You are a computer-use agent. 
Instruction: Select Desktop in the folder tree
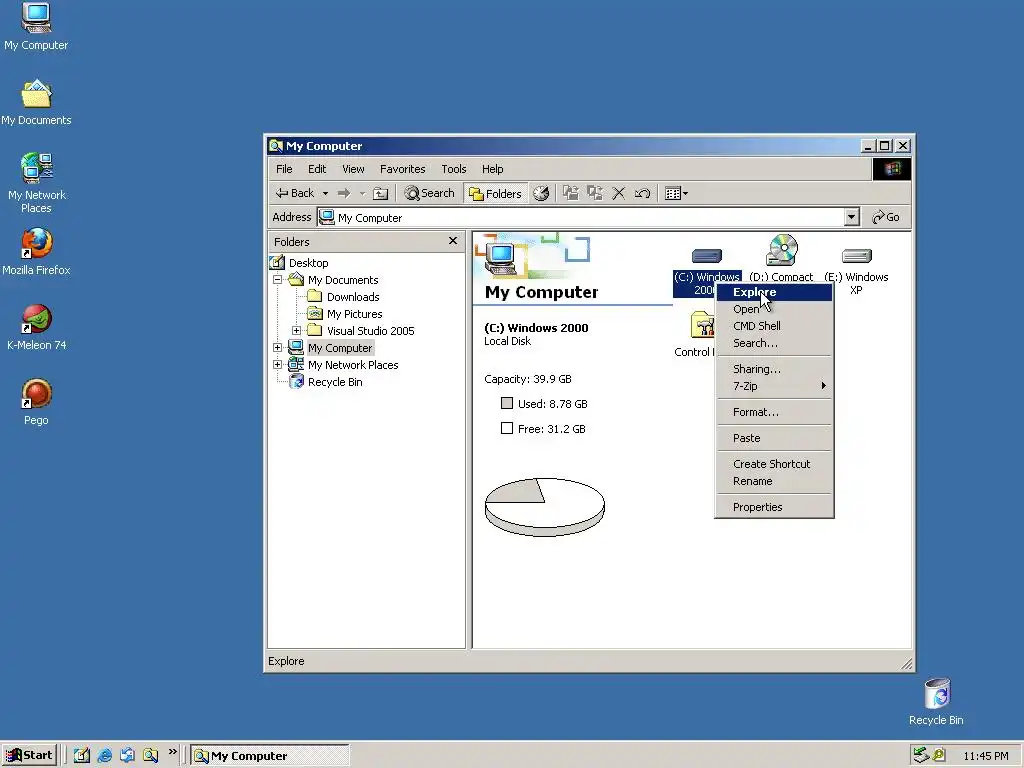click(x=308, y=263)
